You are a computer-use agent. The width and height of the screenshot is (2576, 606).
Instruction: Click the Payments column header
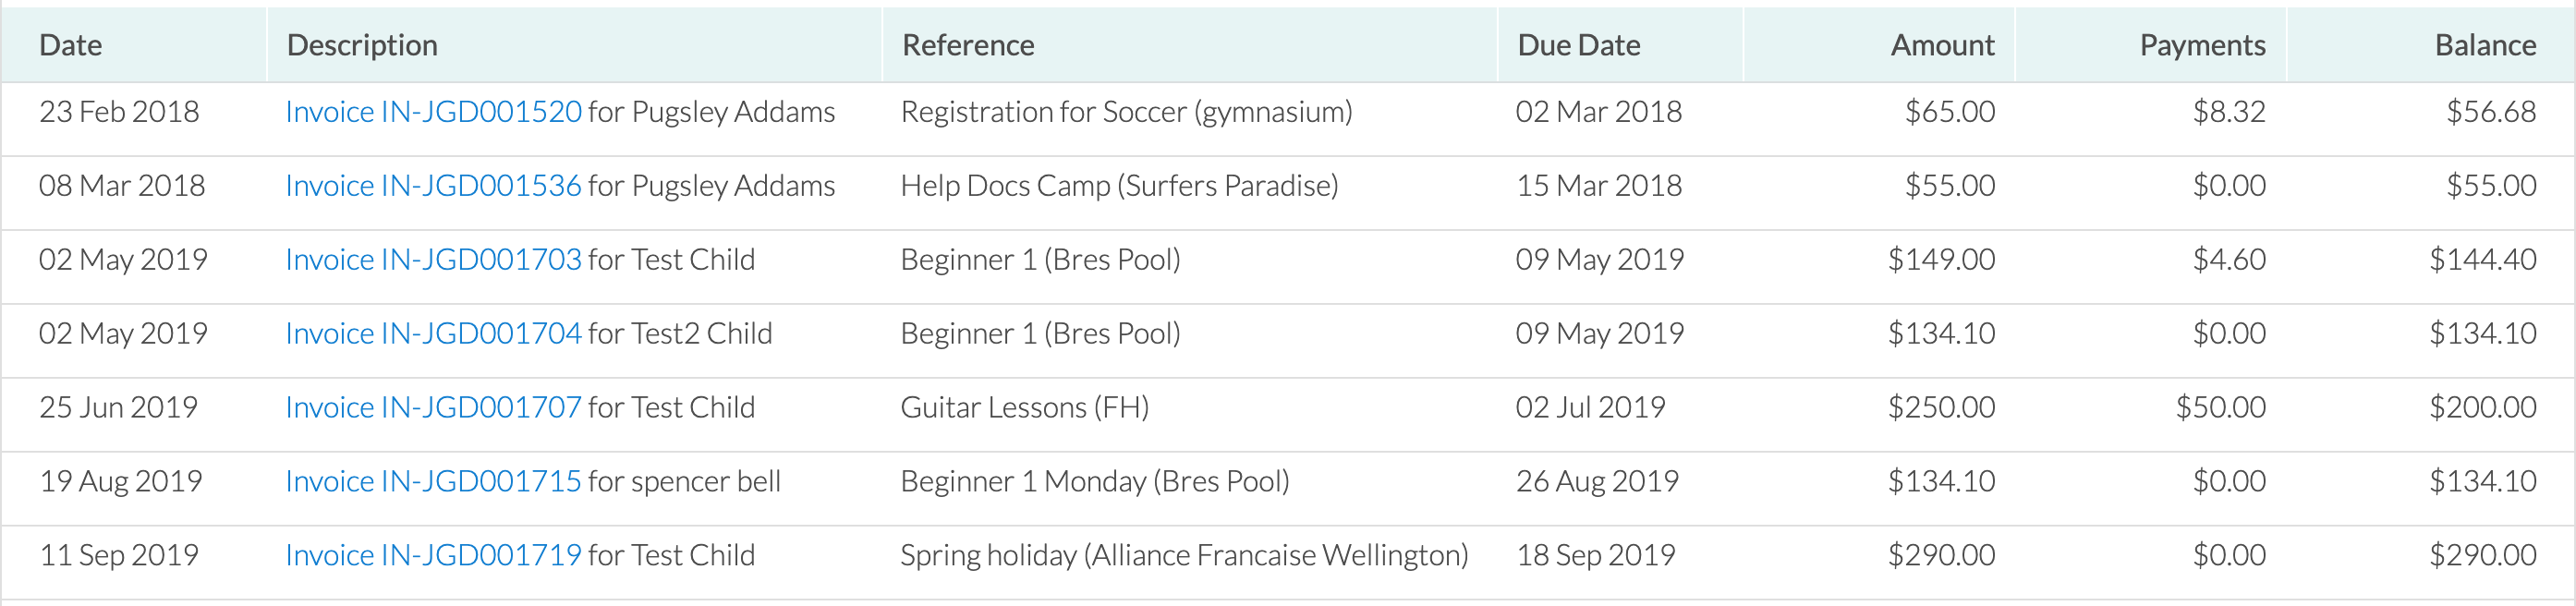pos(2202,45)
